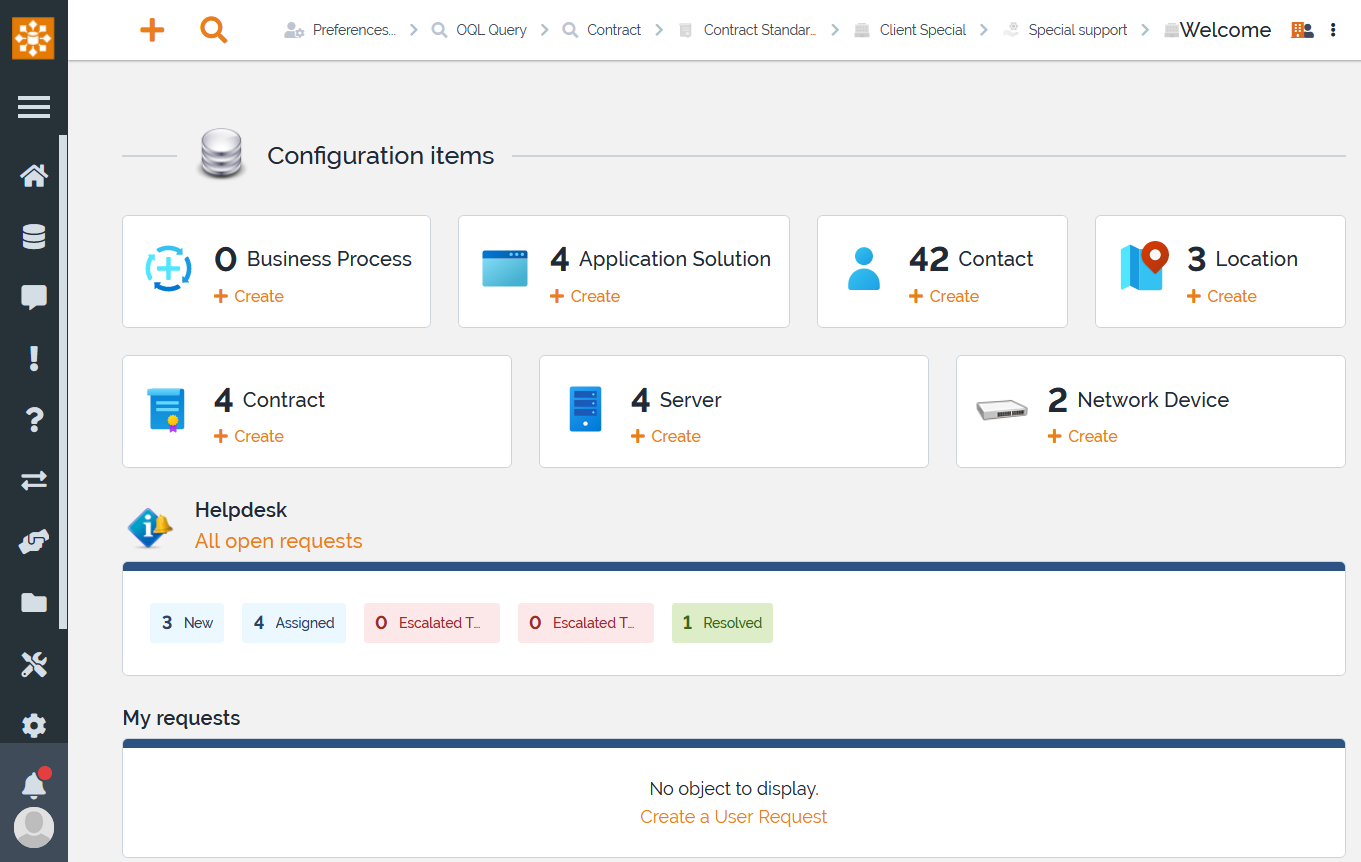
Task: Open the three-dot page options menu
Action: [1333, 30]
